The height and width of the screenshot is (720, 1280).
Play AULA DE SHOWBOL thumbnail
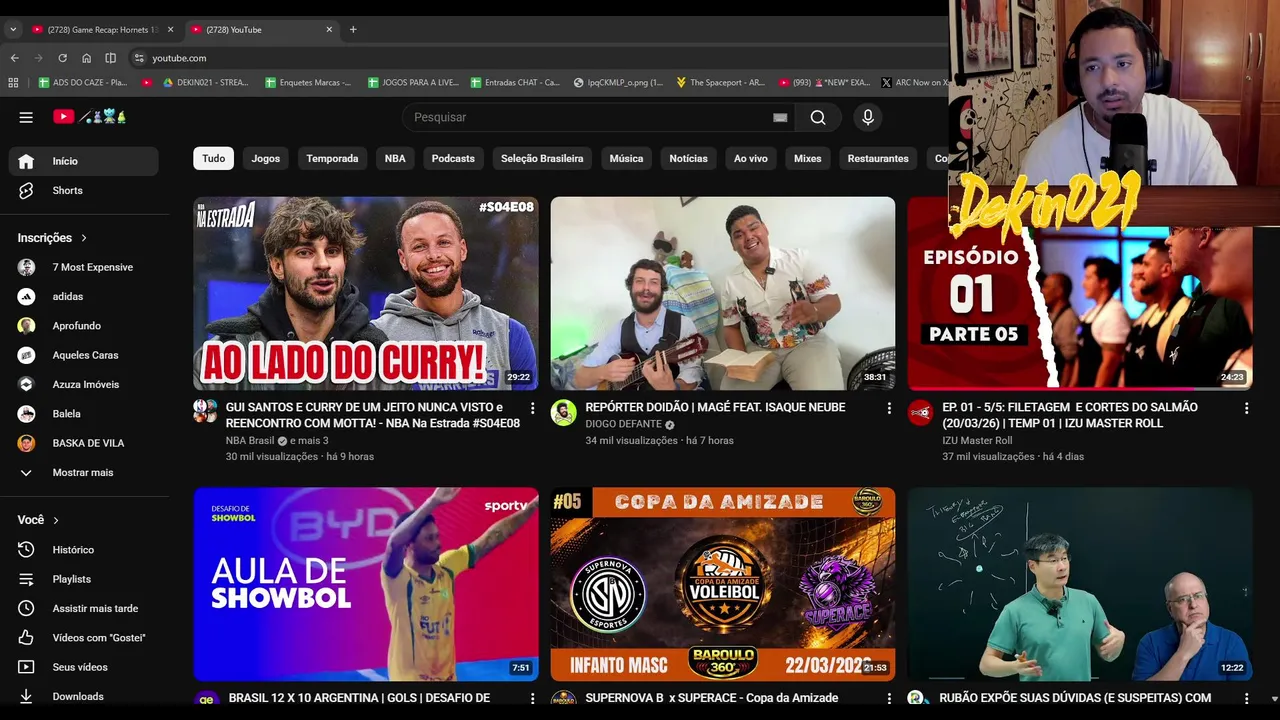tap(366, 584)
